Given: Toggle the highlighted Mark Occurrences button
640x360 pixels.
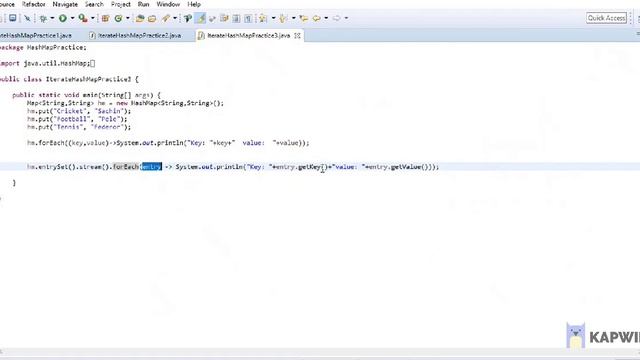Looking at the screenshot, I should (200, 18).
